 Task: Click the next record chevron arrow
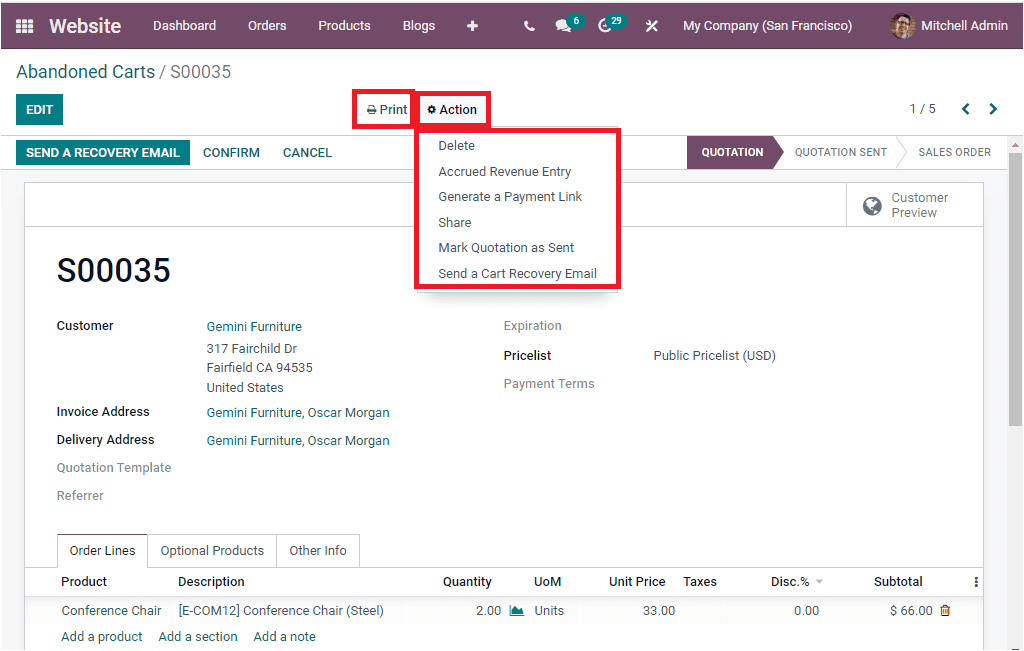(993, 109)
